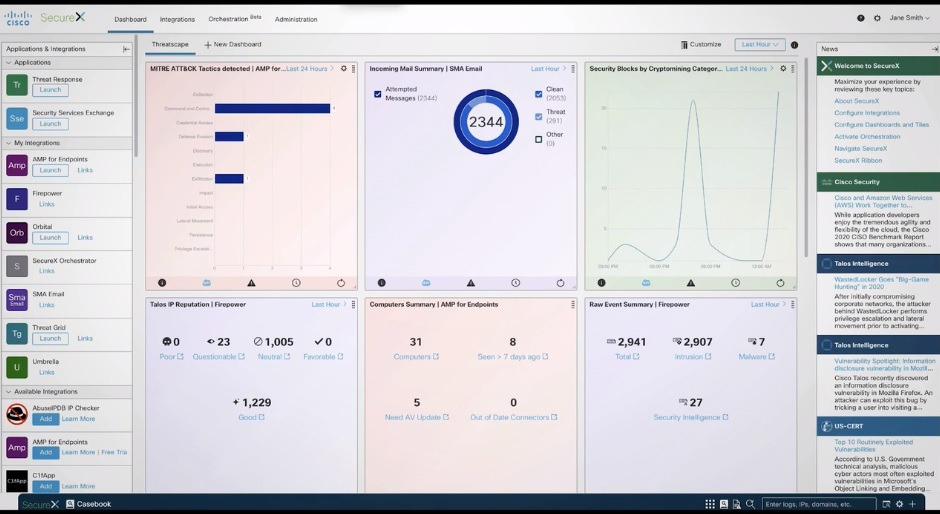This screenshot has width=940, height=514.
Task: Select the Threat Grid integration icon
Action: 17,333
